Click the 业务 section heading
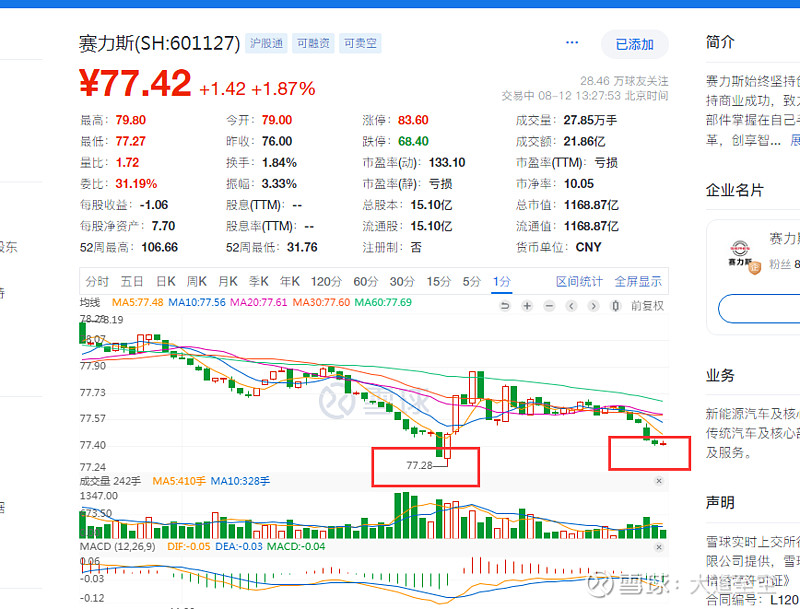The width and height of the screenshot is (800, 609). [720, 376]
